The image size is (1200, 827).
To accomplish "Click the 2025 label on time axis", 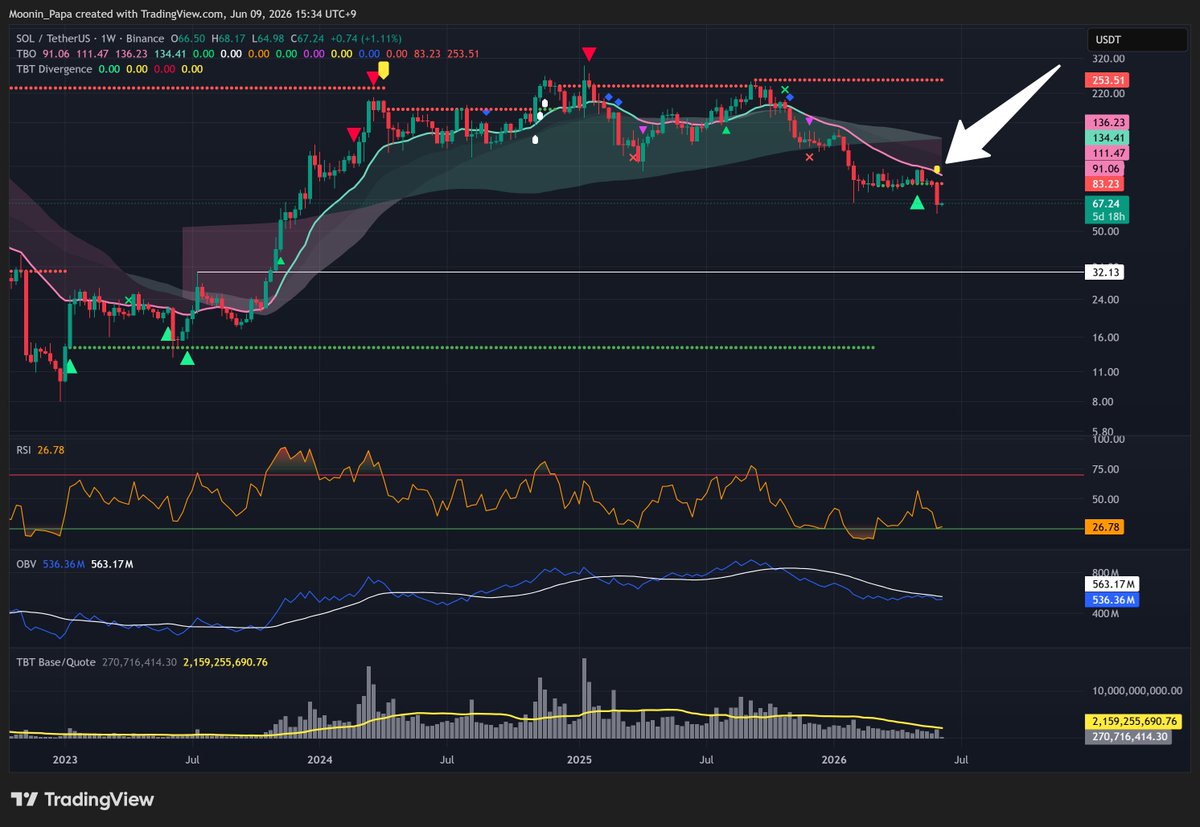I will [579, 761].
